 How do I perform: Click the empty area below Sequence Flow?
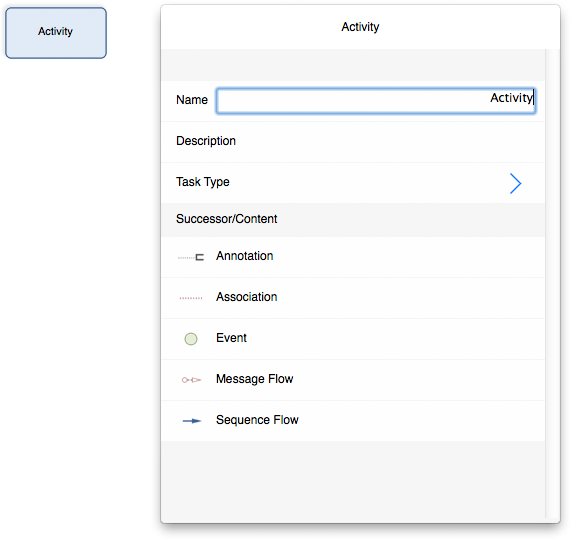353,479
